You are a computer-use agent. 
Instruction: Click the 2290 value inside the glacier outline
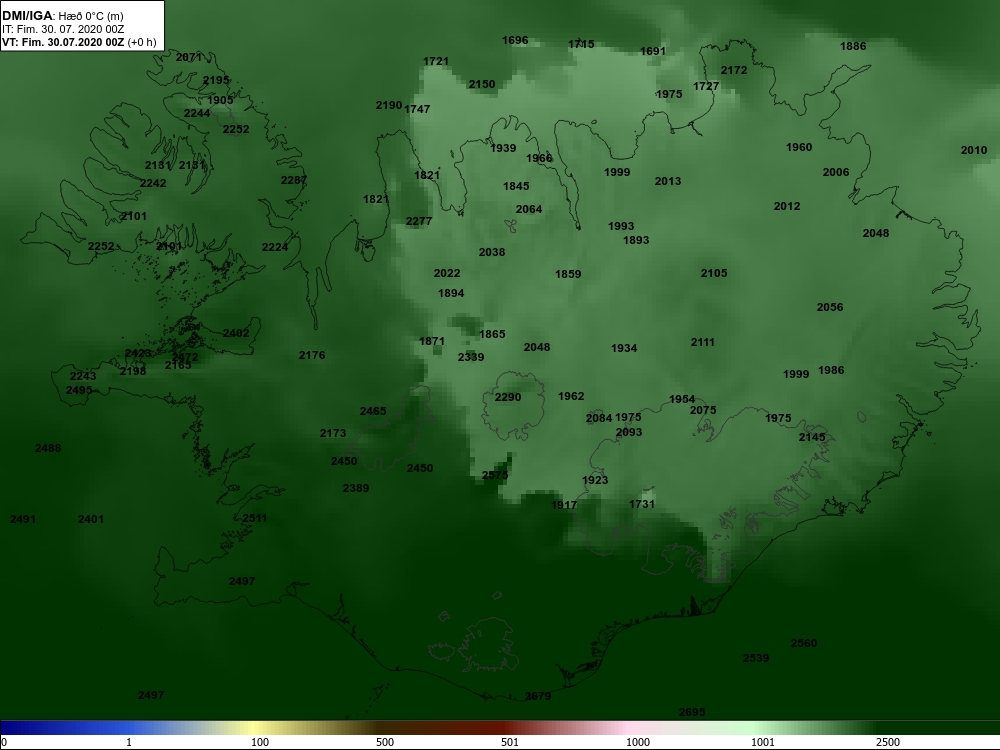[508, 397]
